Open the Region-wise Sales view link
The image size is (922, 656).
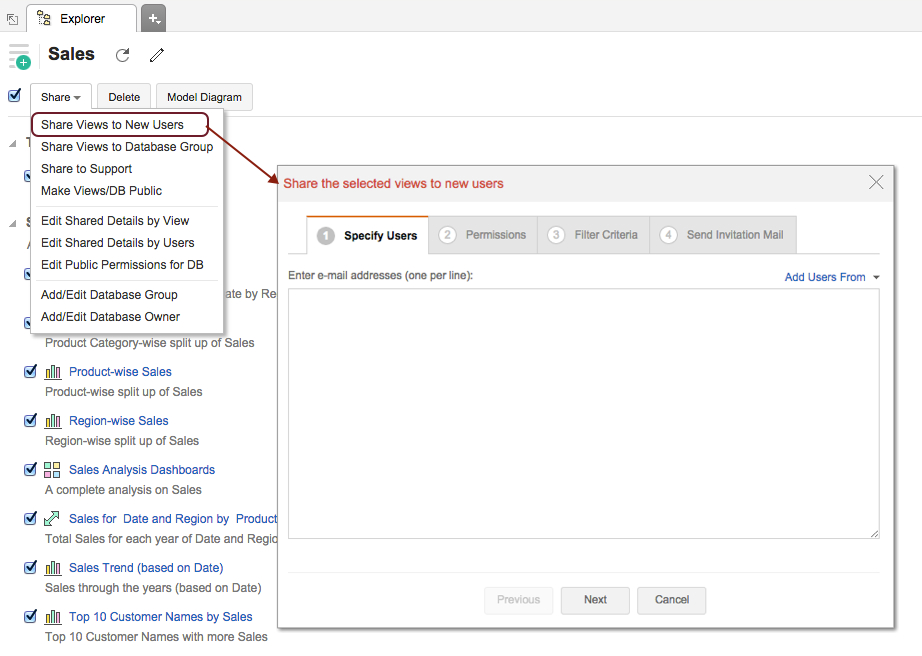(x=119, y=421)
